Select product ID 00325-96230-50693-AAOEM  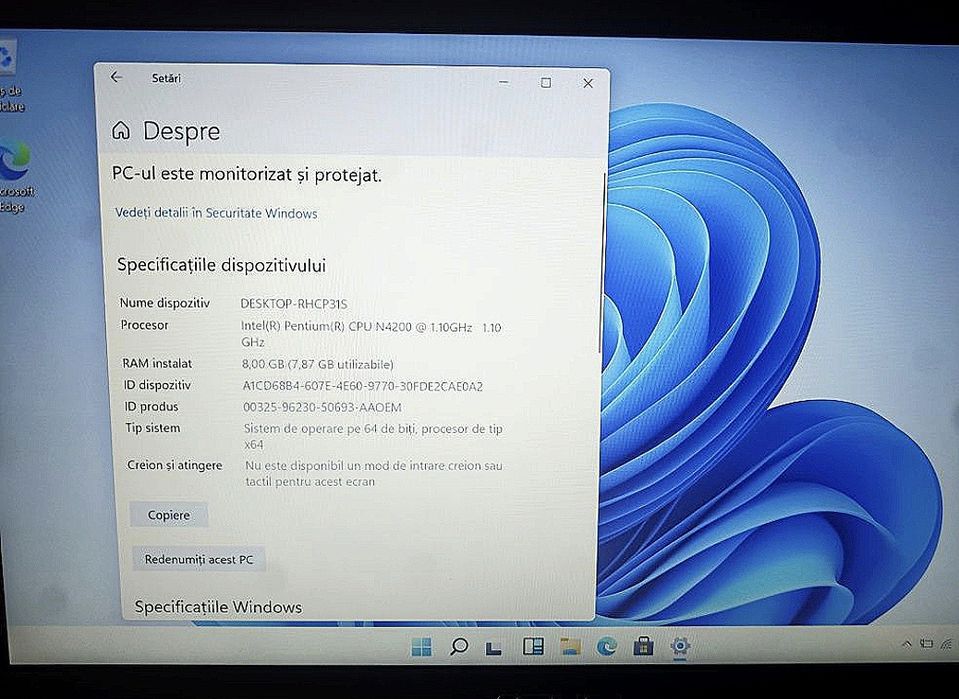tap(322, 407)
